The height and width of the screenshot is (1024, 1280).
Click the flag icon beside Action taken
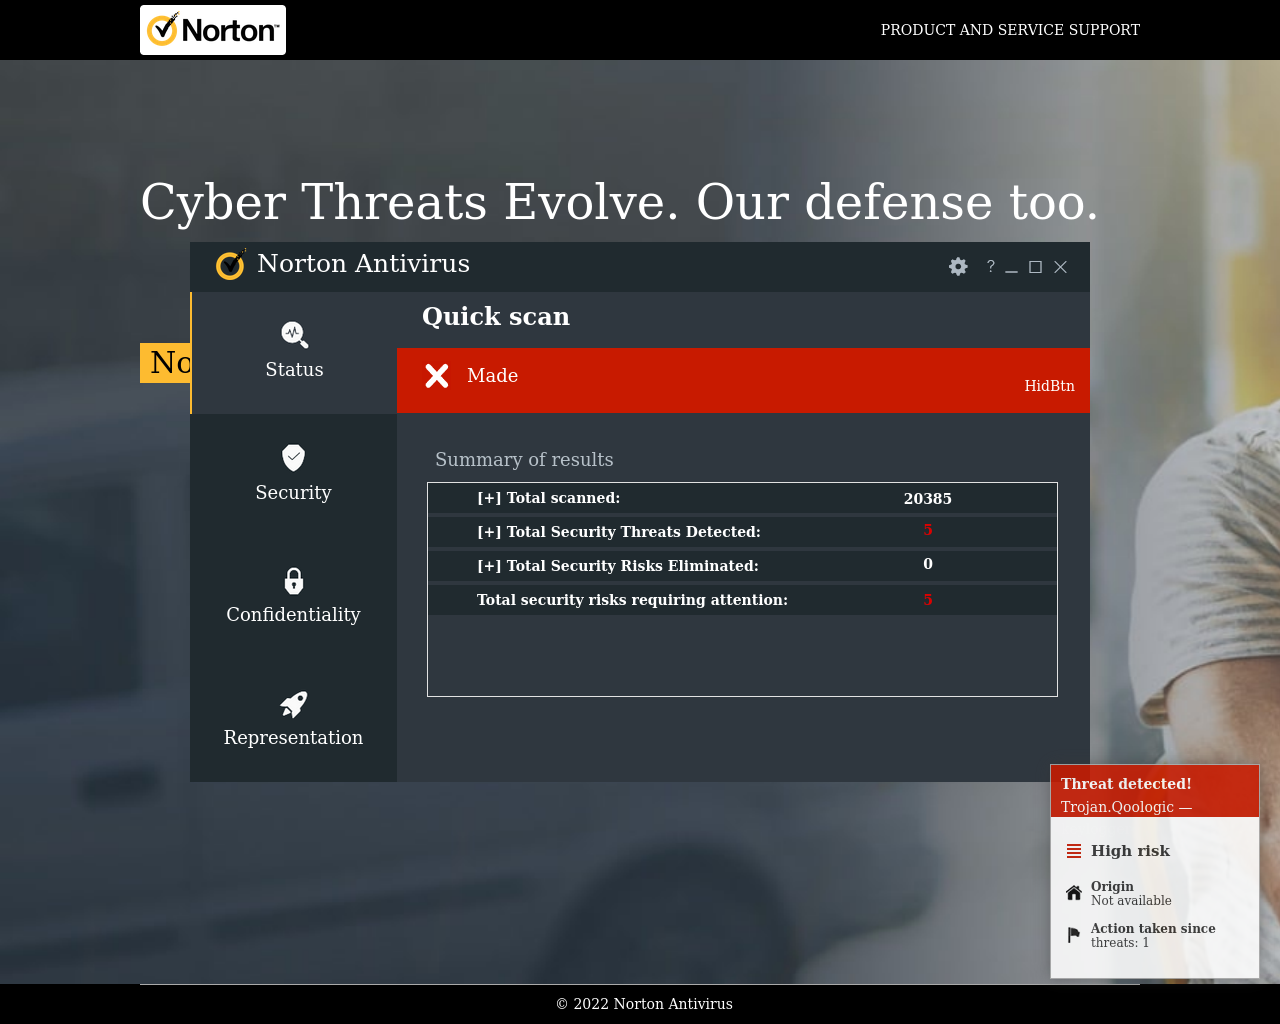(1074, 935)
